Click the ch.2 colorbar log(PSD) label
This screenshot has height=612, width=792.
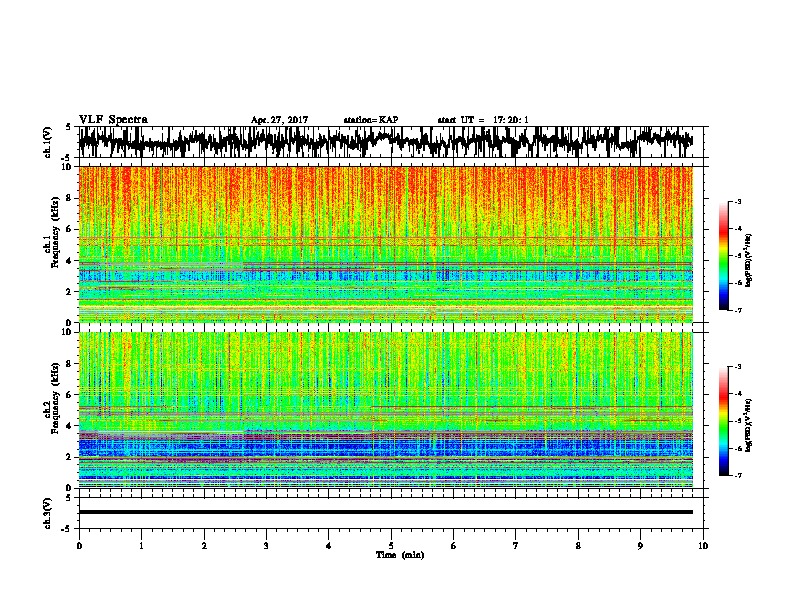pos(748,425)
